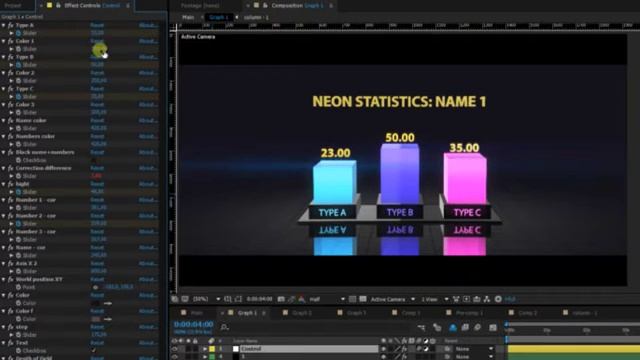The height and width of the screenshot is (360, 640).
Task: Open the Color F effect color swatch
Action: point(96,319)
